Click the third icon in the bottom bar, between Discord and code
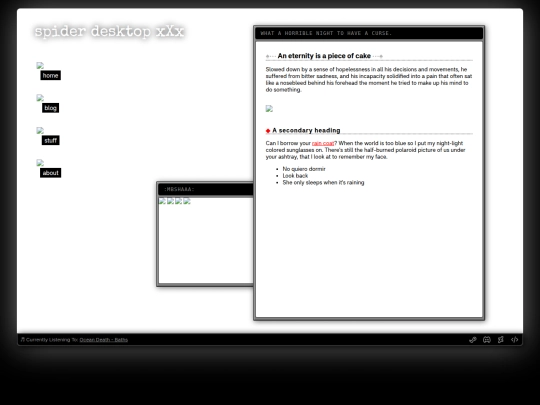This screenshot has height=405, width=540. pyautogui.click(x=501, y=340)
